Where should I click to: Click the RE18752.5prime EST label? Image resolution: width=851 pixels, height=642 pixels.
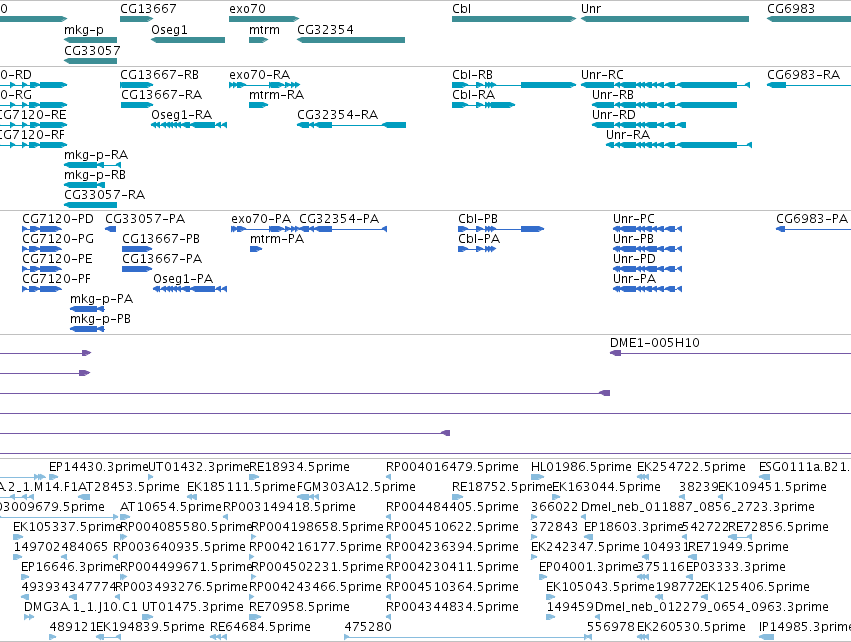(502, 487)
